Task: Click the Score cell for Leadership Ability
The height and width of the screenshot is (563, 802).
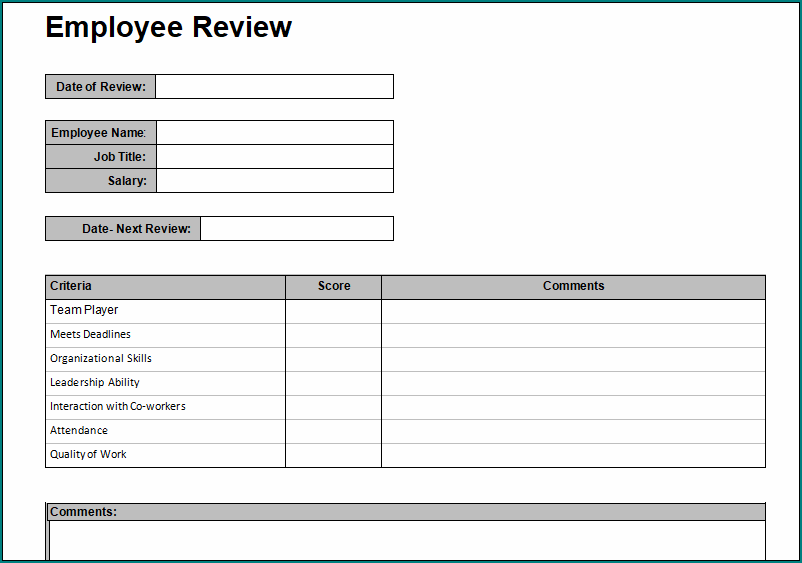Action: (x=333, y=384)
